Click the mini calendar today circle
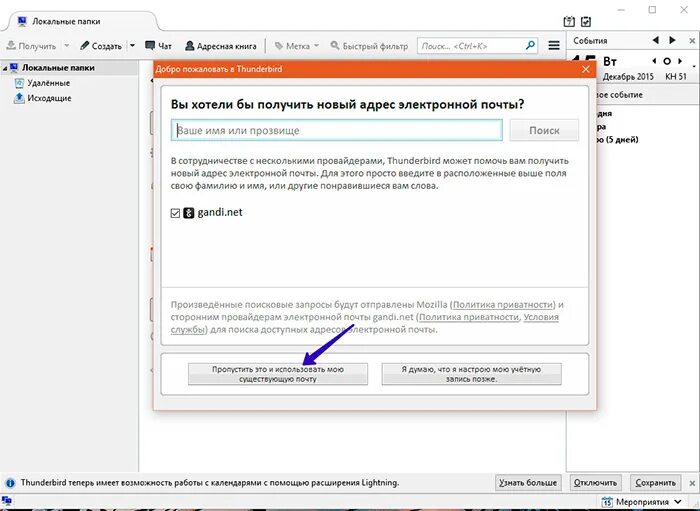 [x=667, y=61]
